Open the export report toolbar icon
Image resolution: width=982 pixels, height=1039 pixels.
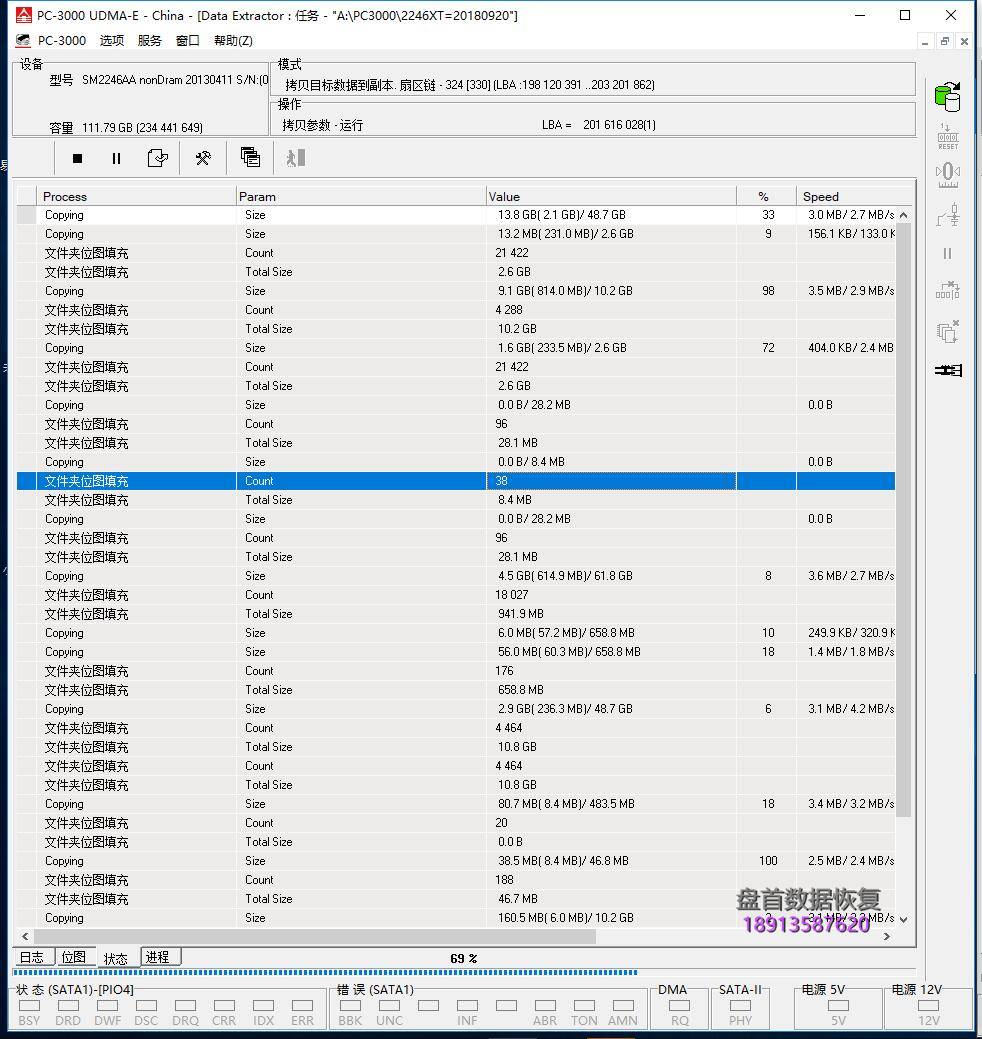click(x=158, y=157)
